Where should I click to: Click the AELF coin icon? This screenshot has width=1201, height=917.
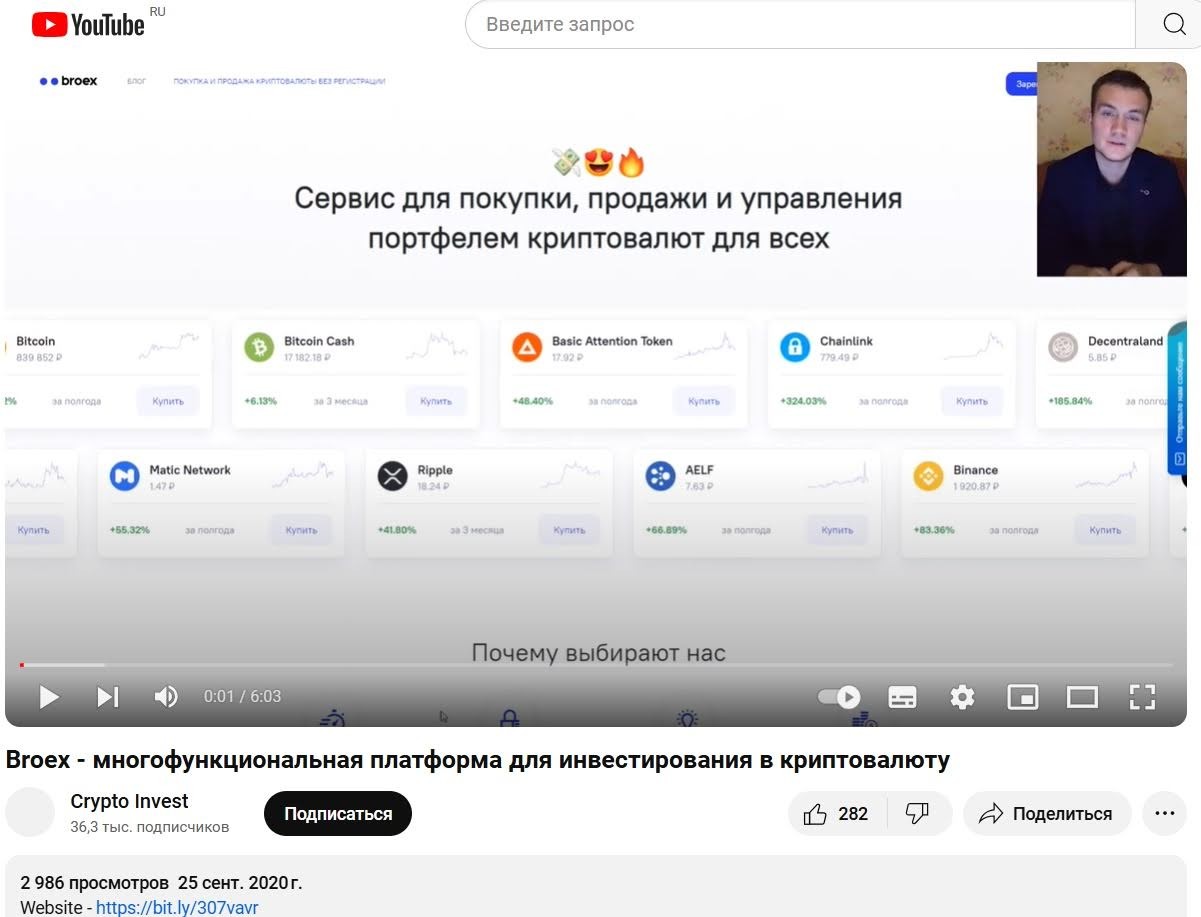click(x=661, y=476)
